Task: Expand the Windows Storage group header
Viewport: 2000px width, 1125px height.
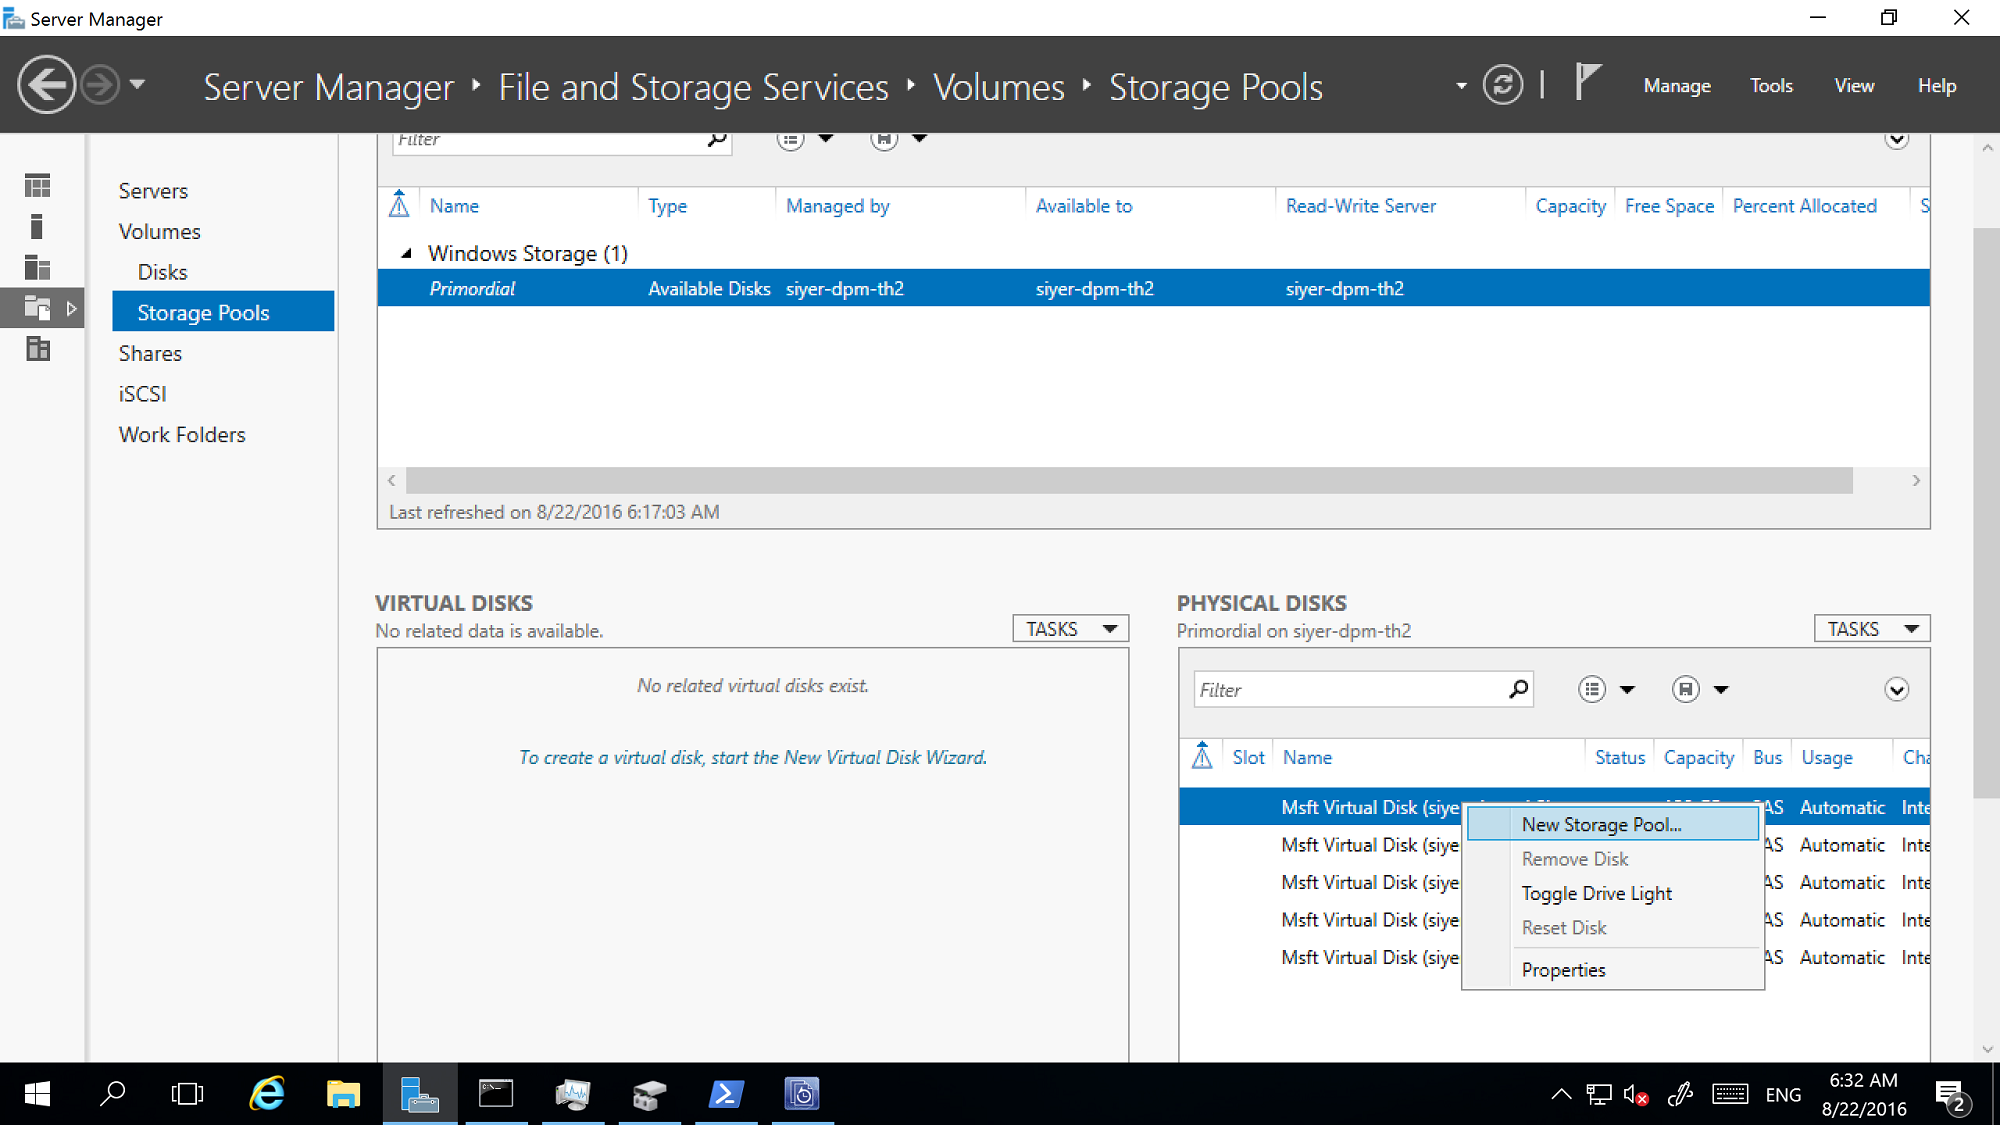Action: point(405,253)
